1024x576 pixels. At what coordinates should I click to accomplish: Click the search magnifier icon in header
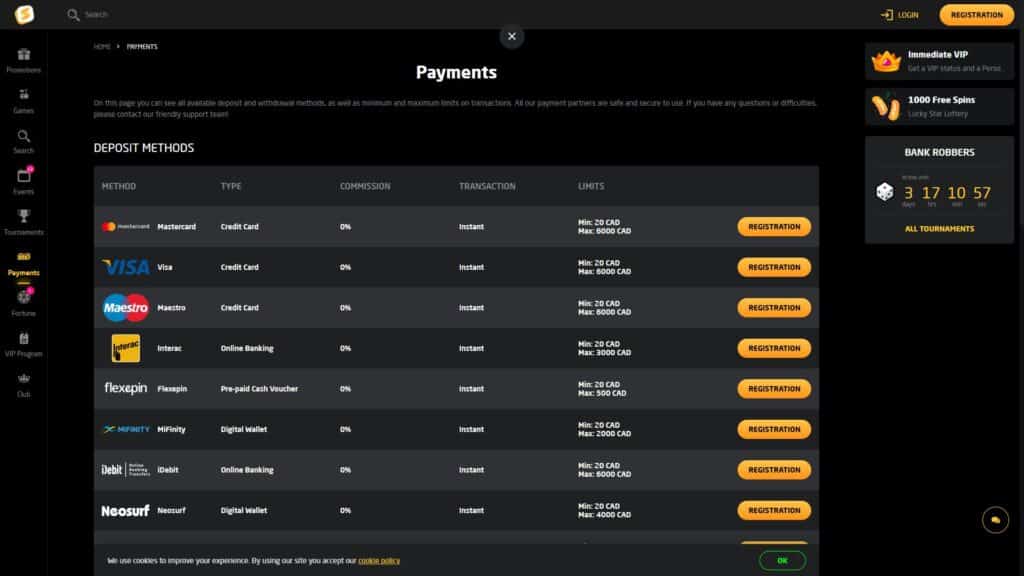pos(73,14)
